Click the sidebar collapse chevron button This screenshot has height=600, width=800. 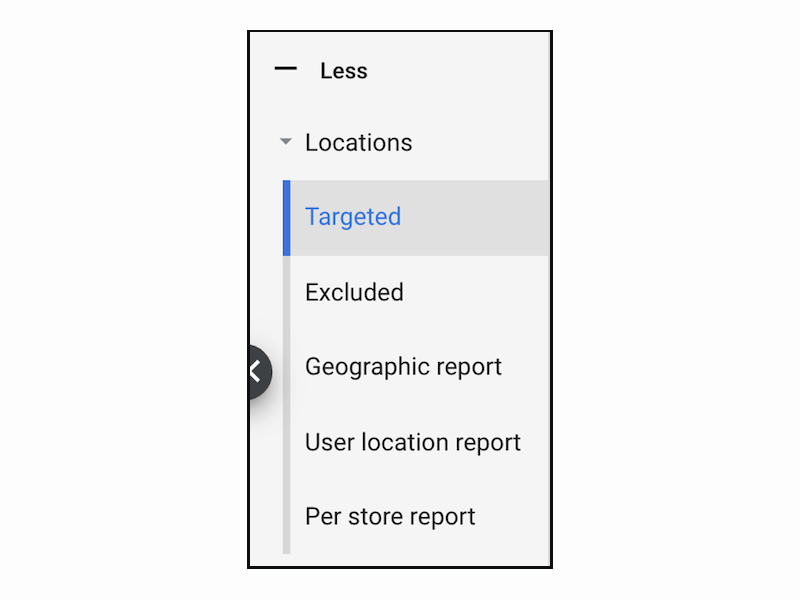click(257, 372)
